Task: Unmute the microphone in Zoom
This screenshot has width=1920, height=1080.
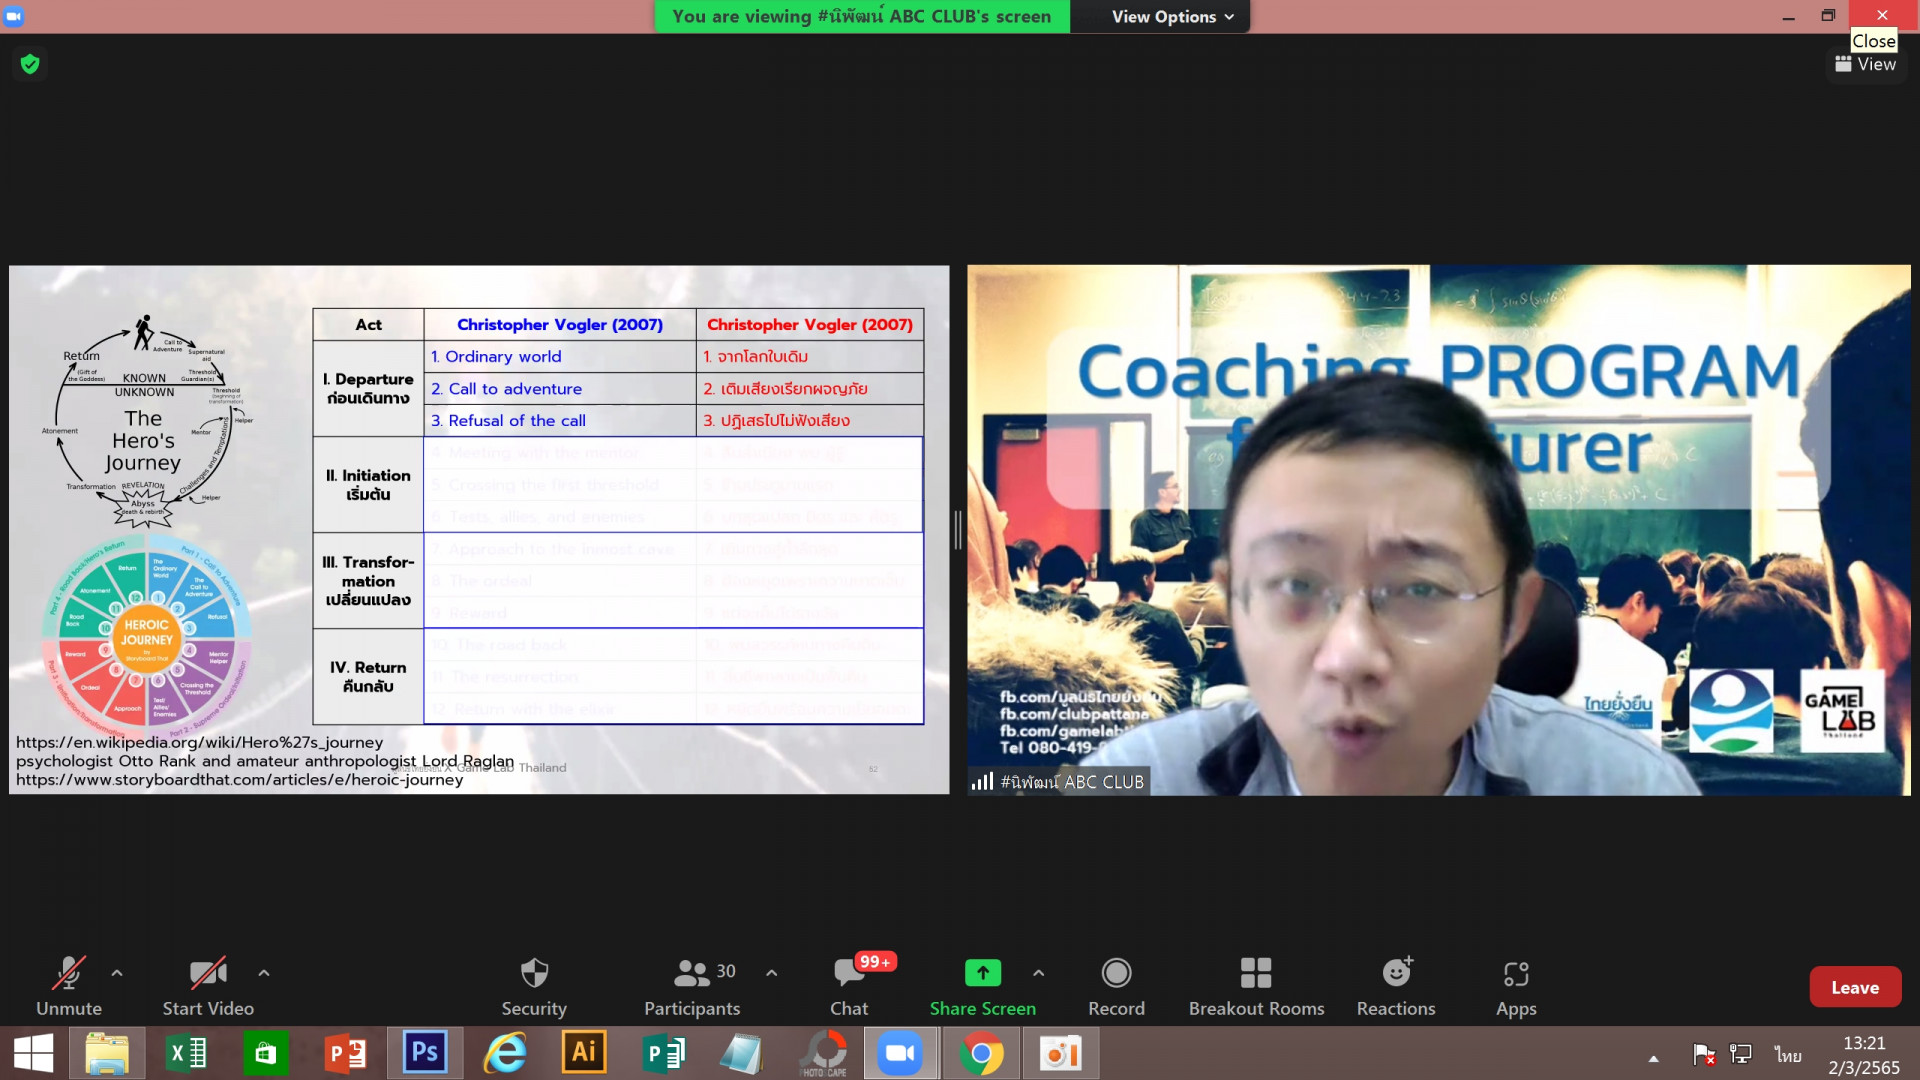Action: point(69,986)
